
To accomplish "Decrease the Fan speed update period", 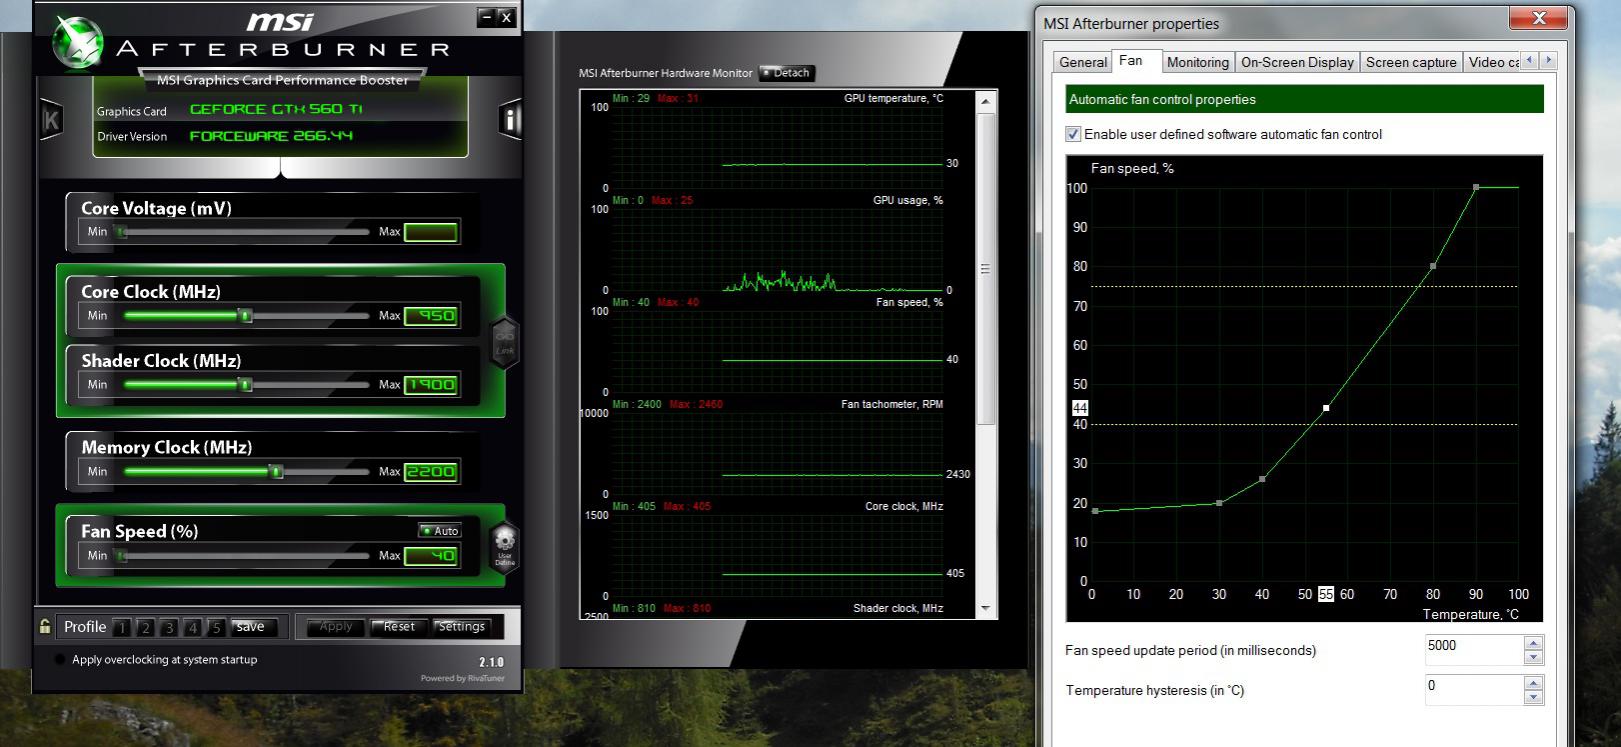I will (x=1533, y=657).
